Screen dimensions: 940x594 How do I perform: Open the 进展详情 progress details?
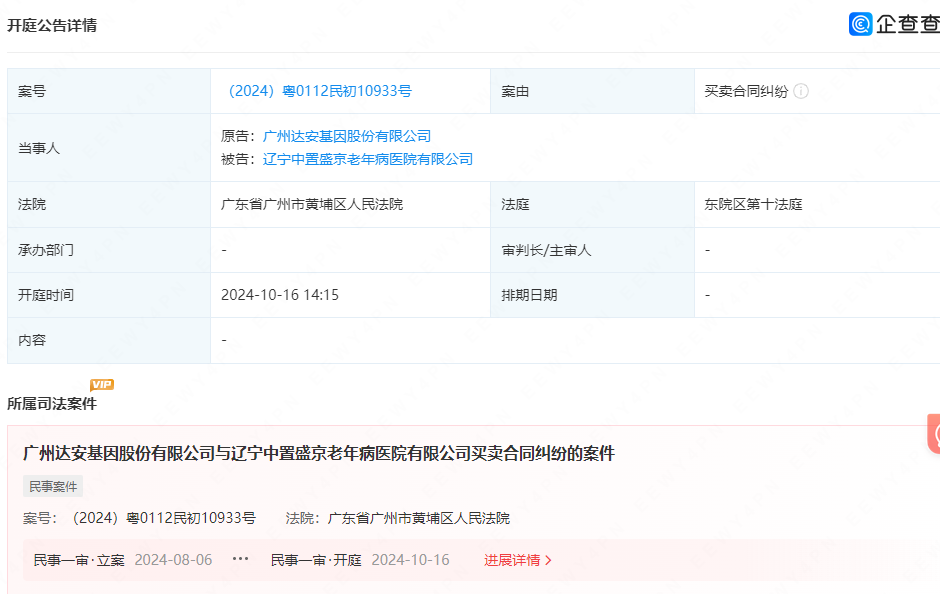pyautogui.click(x=514, y=561)
